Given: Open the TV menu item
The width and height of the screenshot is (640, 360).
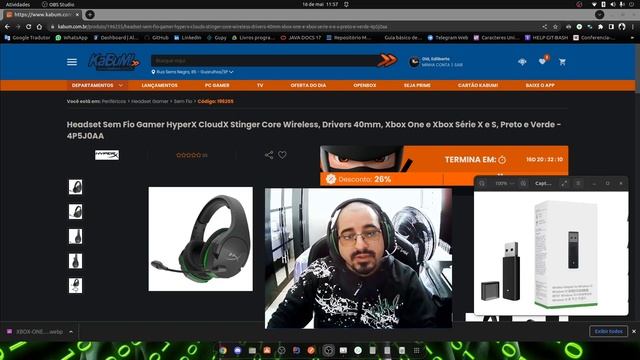Looking at the screenshot, I should point(260,85).
